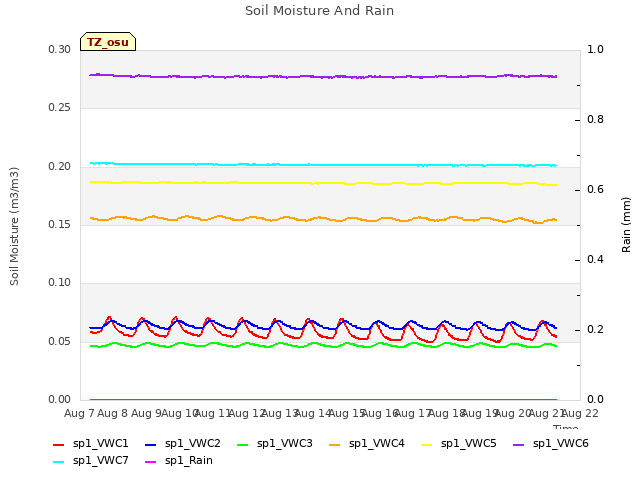Click the magenta sp1_Rain legend swatch
The image size is (640, 480).
151,462
